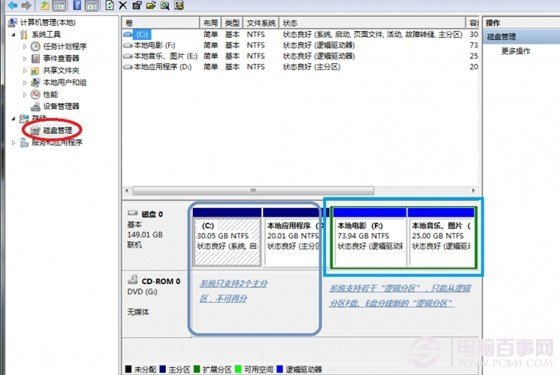Click the blue Back arrow in toolbar
The height and width of the screenshot is (375, 560).
(12, 5)
